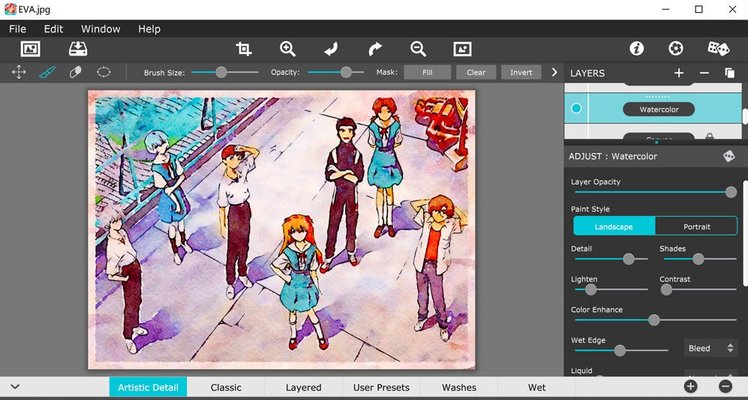Click the dice randomize icon in toolbar
748x400 pixels.
coord(718,49)
